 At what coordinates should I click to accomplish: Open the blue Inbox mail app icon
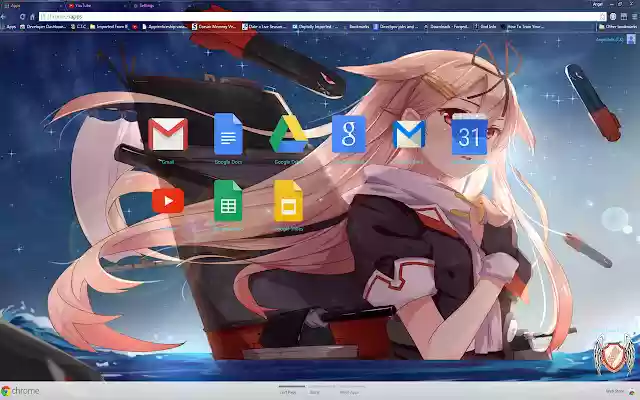click(x=409, y=134)
